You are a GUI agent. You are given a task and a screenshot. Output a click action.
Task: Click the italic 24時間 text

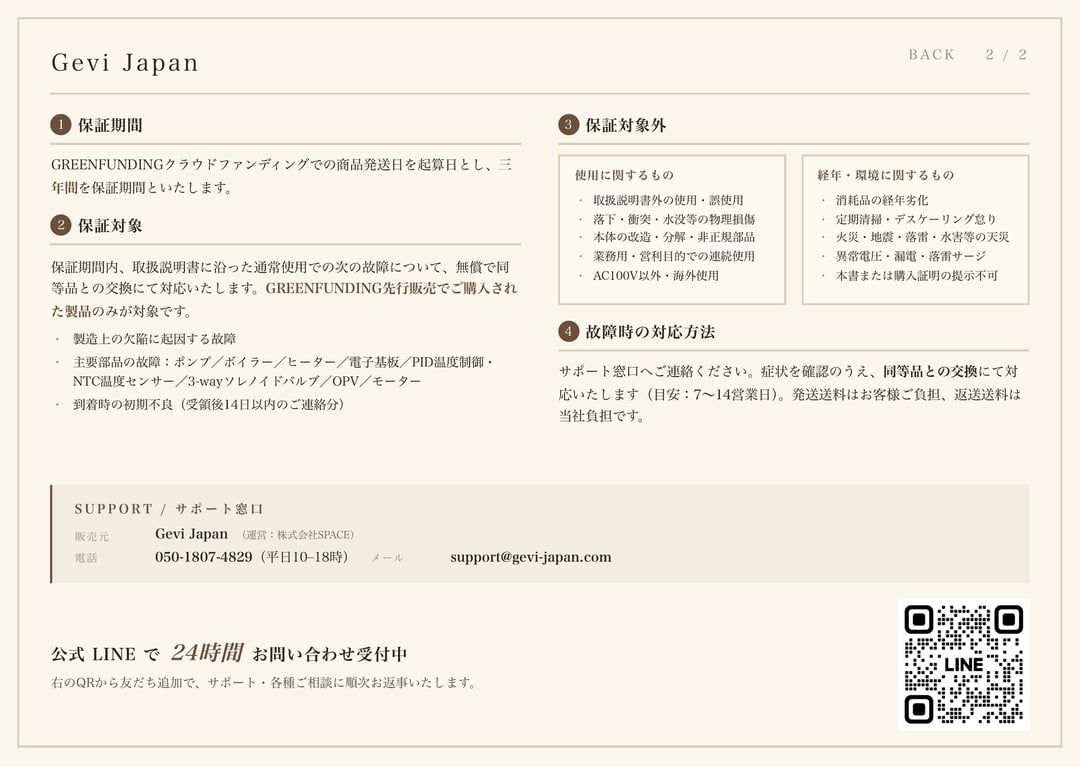tap(206, 652)
